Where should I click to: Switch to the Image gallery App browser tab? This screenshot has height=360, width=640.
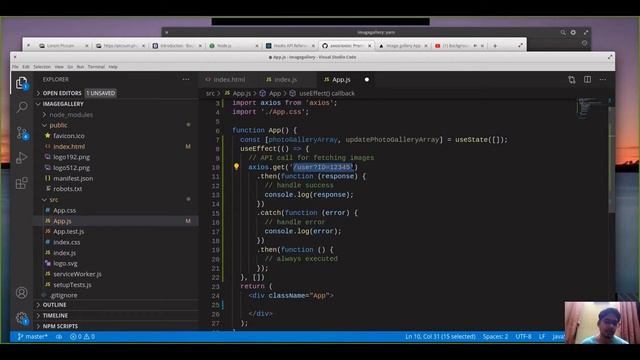[x=403, y=46]
